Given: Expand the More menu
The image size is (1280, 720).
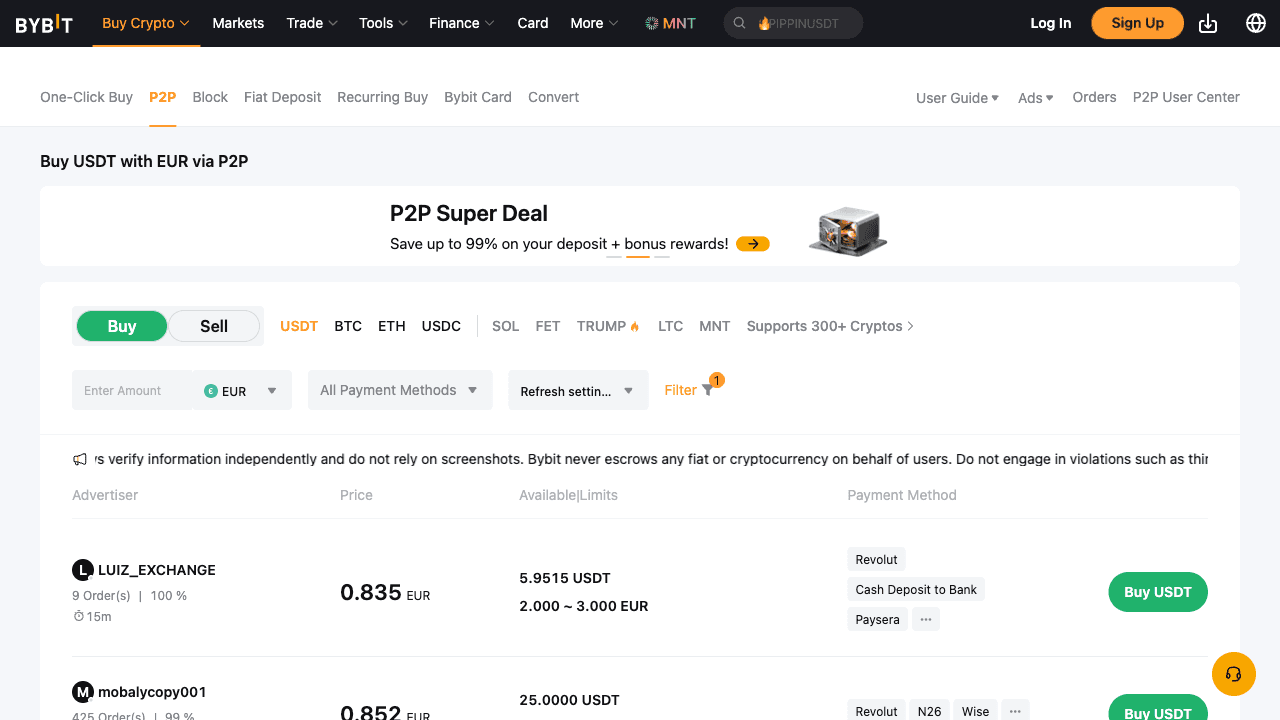Looking at the screenshot, I should click(x=594, y=23).
